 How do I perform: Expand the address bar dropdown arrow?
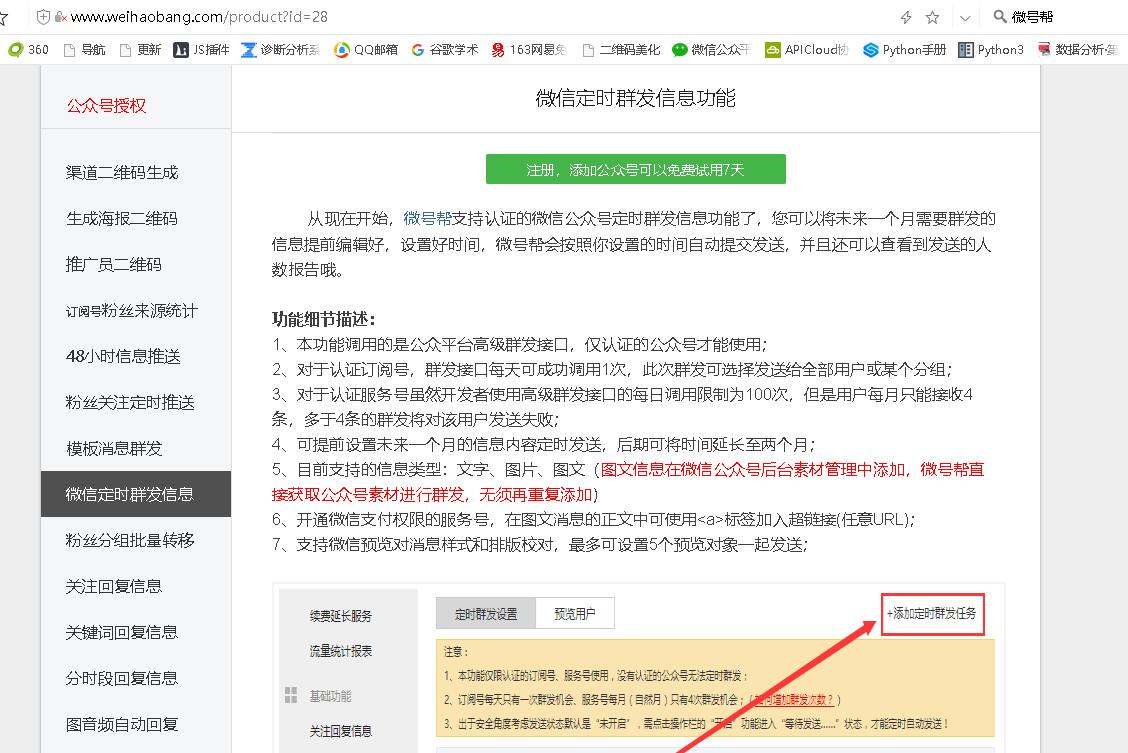pyautogui.click(x=965, y=18)
